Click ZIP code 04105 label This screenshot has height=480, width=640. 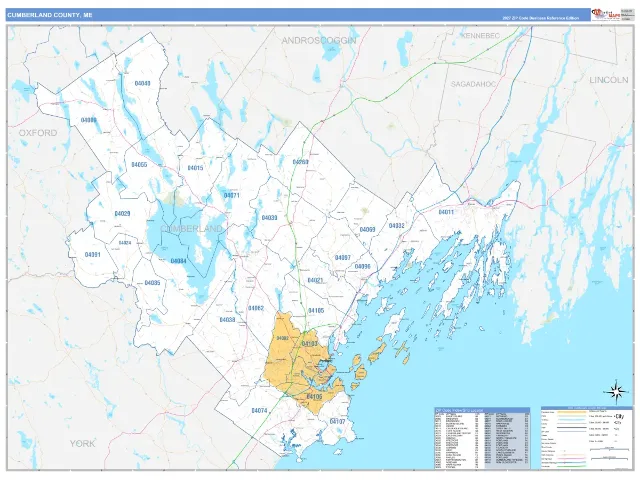[x=316, y=311]
